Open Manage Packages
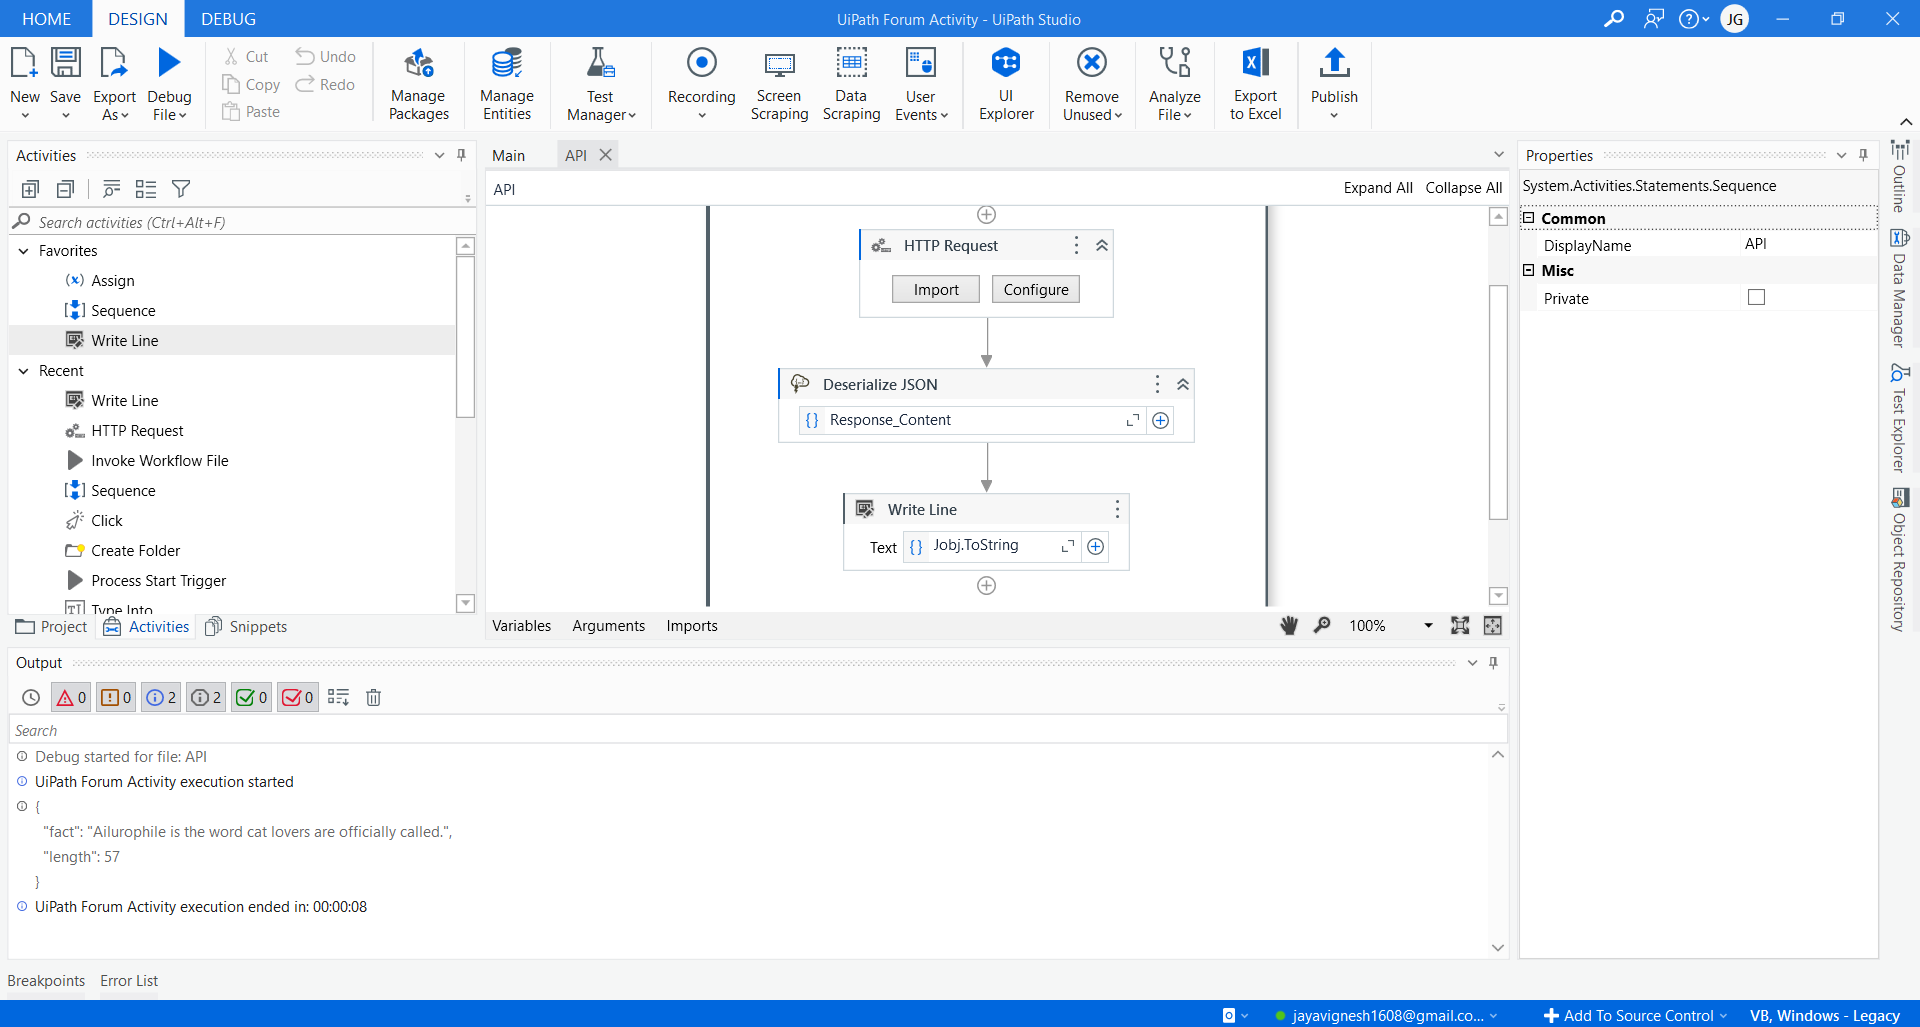This screenshot has height=1027, width=1920. [418, 84]
